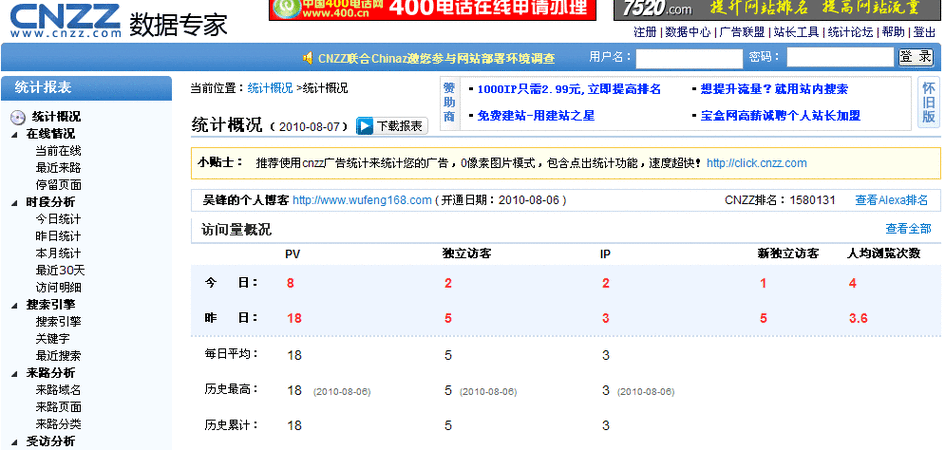Viewport: 945px width, 450px height.
Task: Click 查看Alexa排名 link
Action: pos(891,200)
